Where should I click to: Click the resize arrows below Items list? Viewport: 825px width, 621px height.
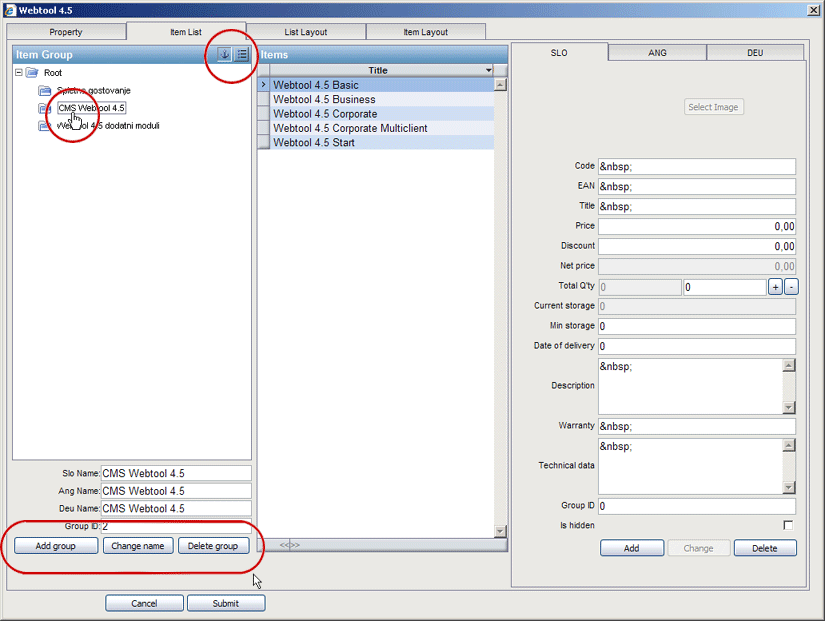coord(289,545)
